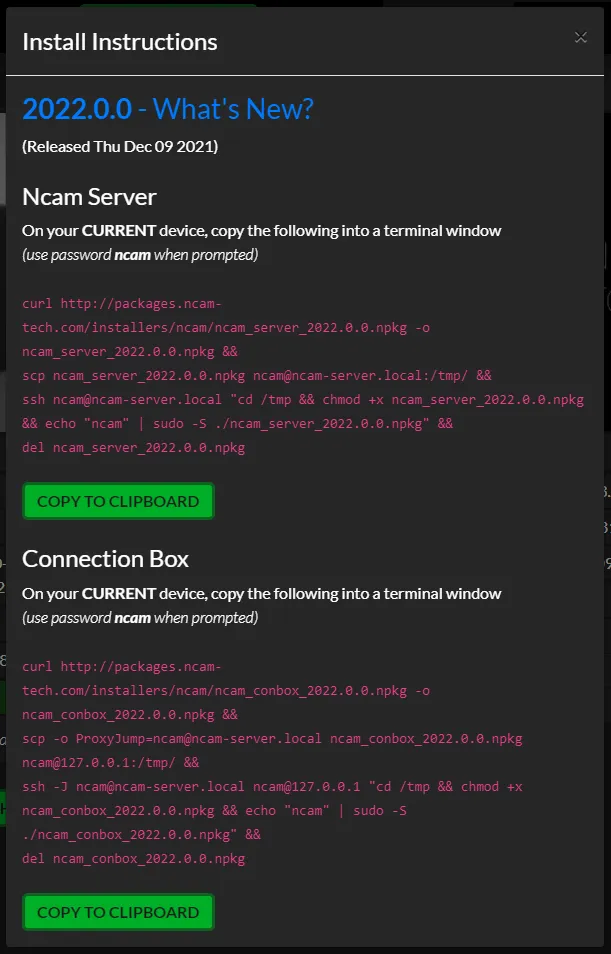Click the 'ssh -J ncam@ncam-server.local' command line

[x=272, y=787]
